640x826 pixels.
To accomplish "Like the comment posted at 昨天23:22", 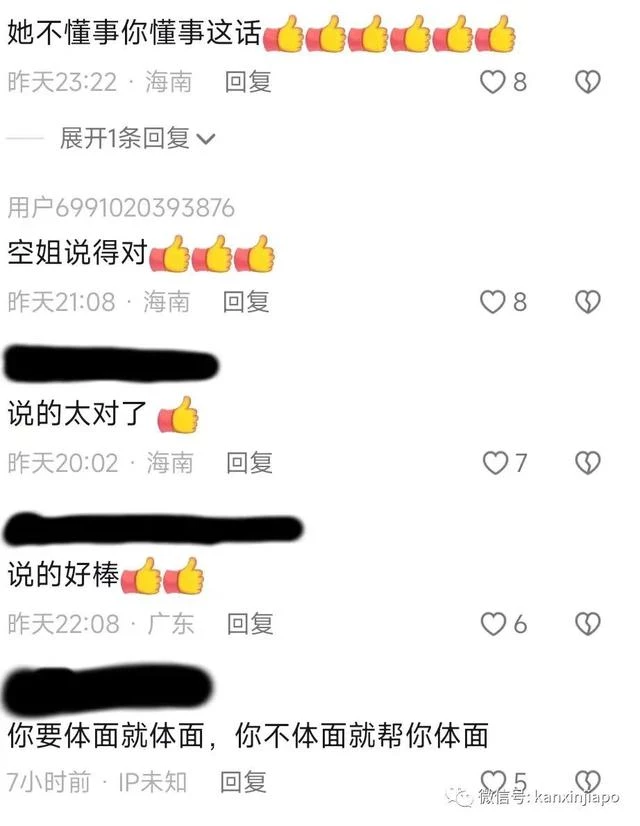I will [493, 82].
